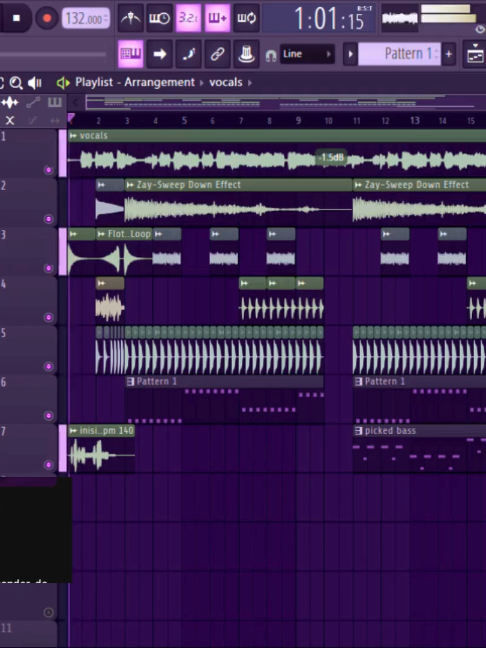Click the vocals breadcrumb label
The width and height of the screenshot is (486, 648).
226,82
